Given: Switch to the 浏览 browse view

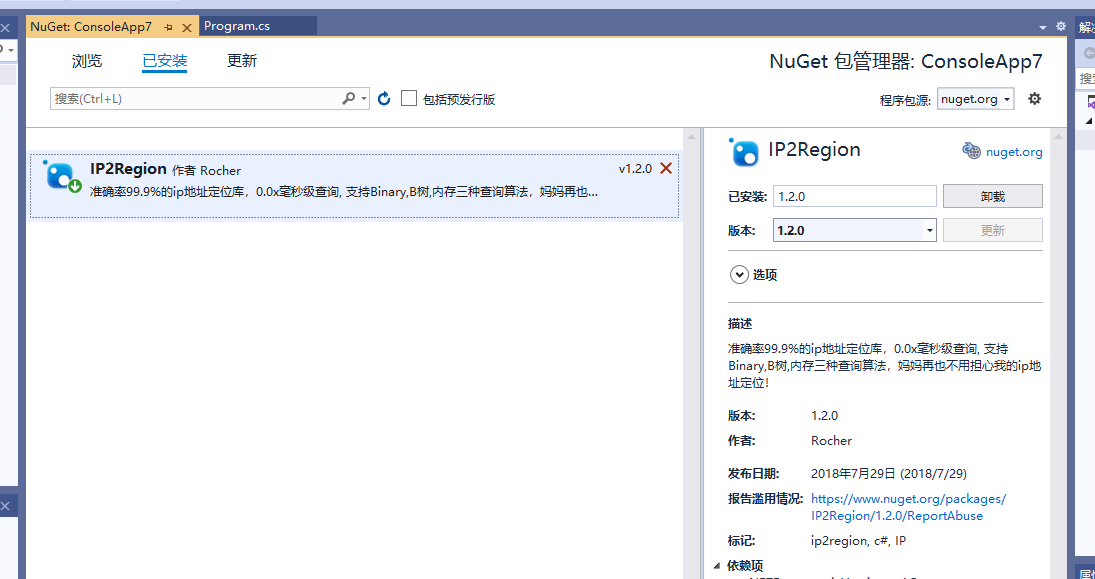Looking at the screenshot, I should [86, 60].
